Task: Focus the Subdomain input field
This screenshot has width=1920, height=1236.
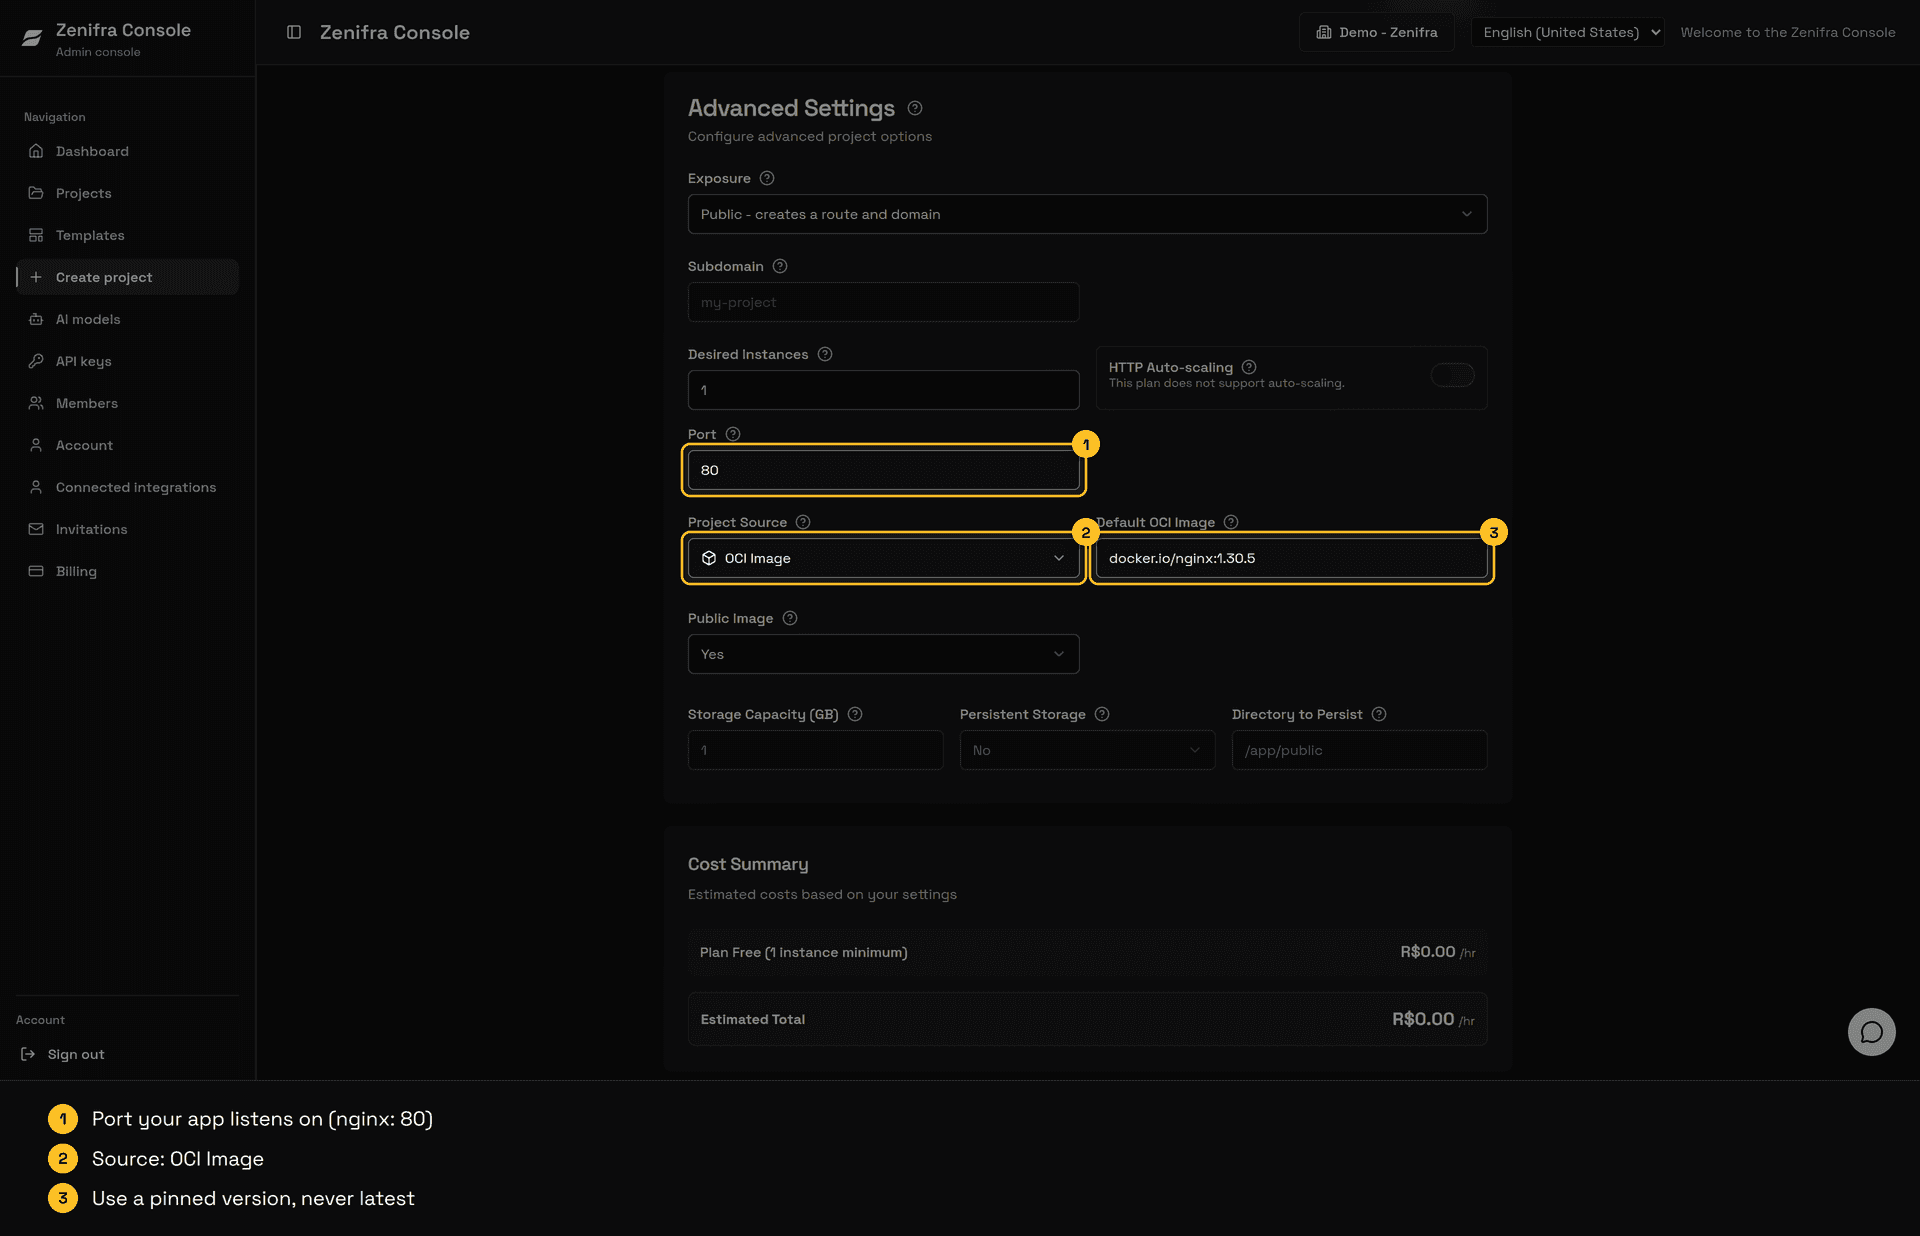Action: pyautogui.click(x=884, y=302)
